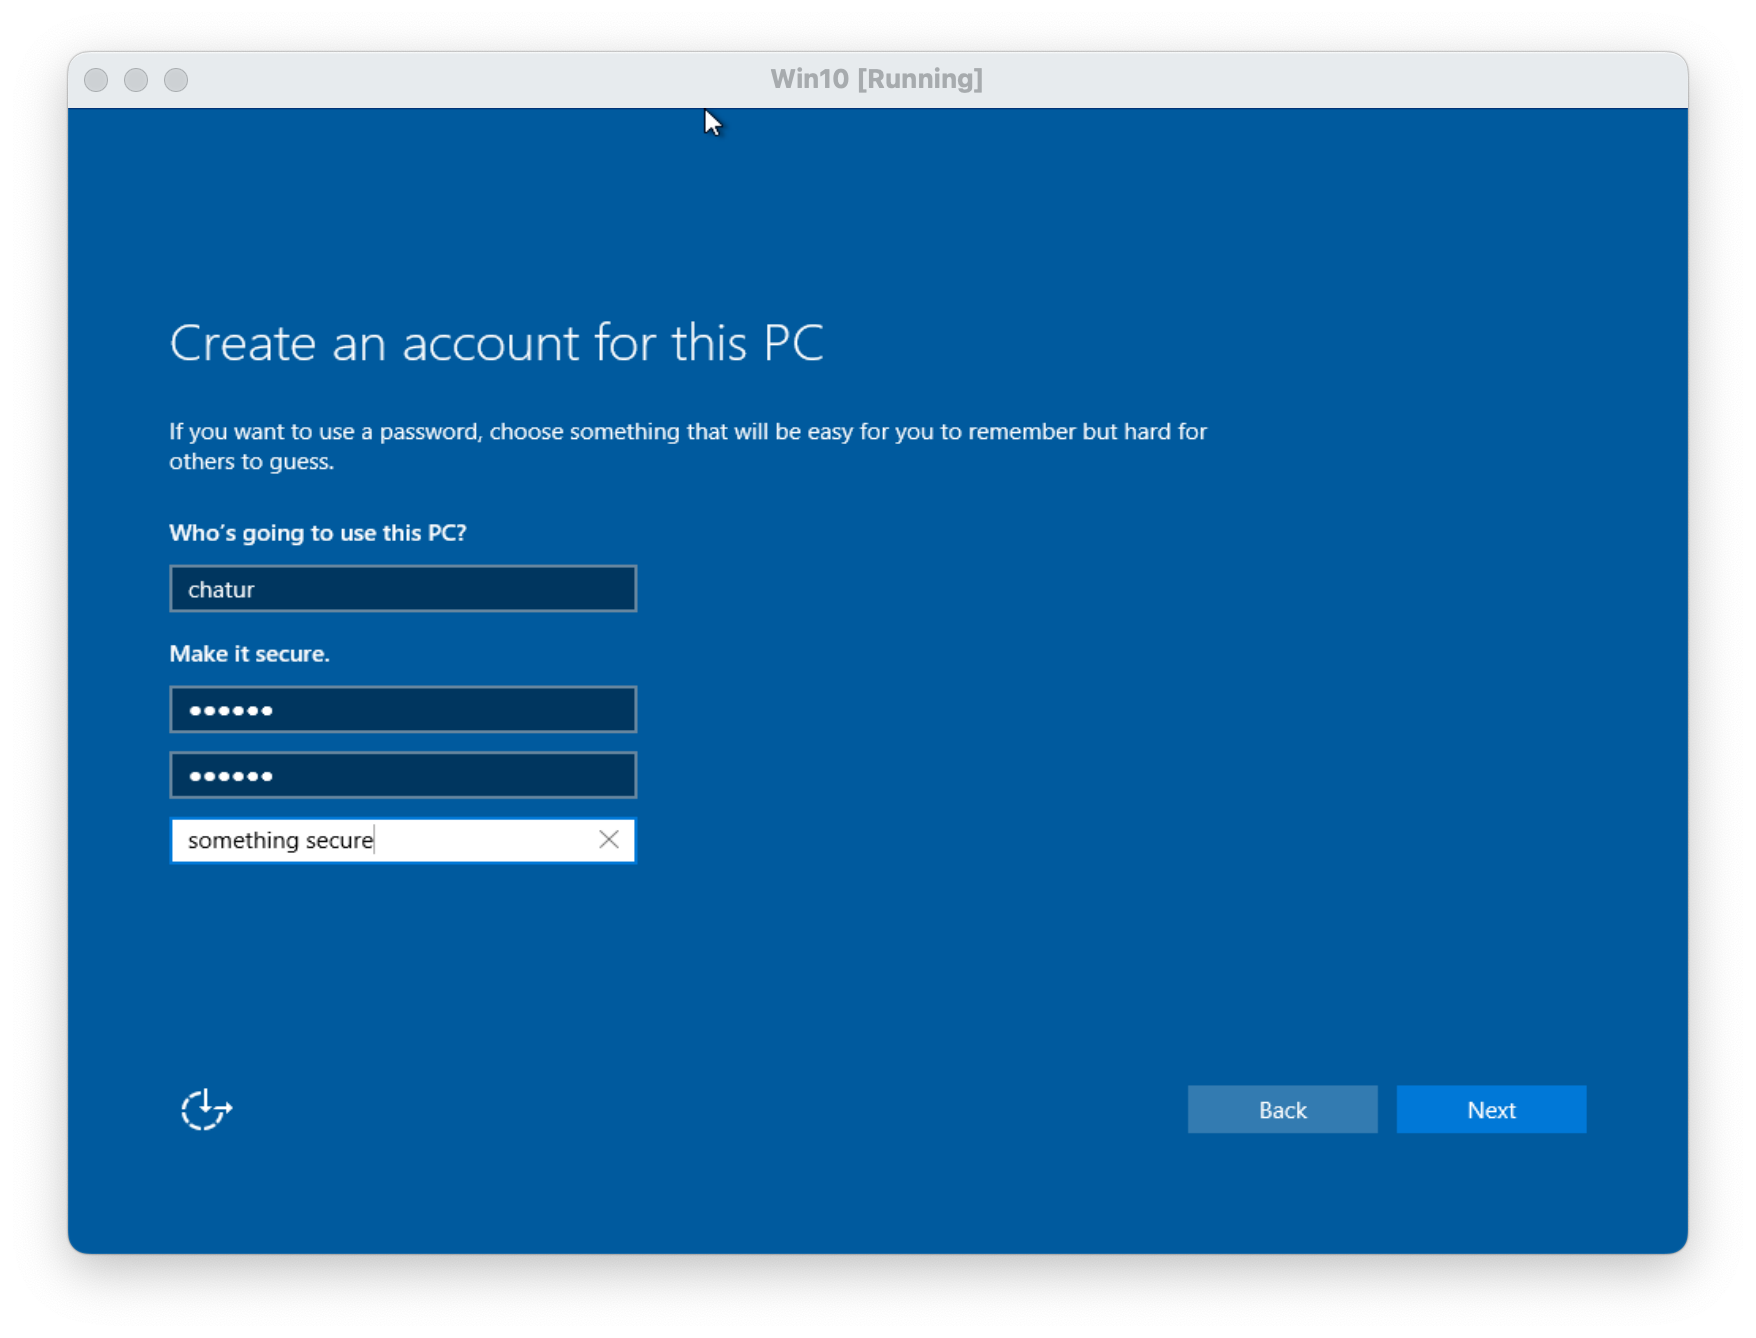The width and height of the screenshot is (1756, 1338).
Task: Select the first password field
Action: 402,710
